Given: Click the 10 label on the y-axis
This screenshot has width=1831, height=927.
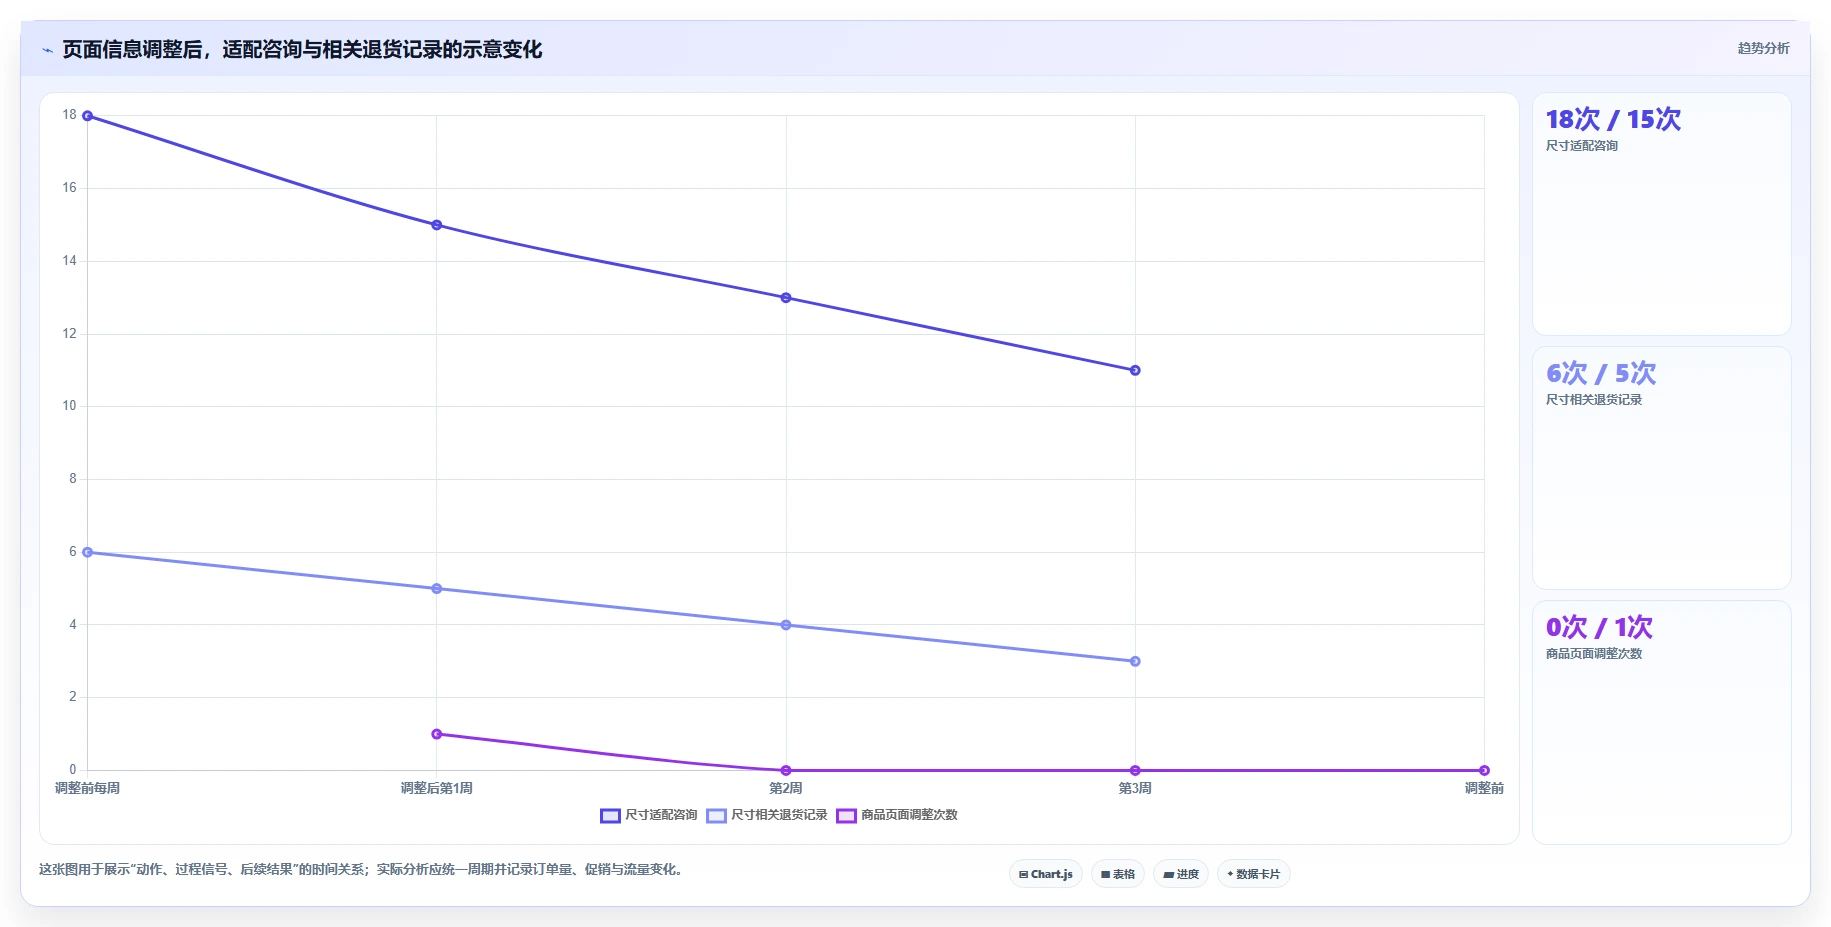Looking at the screenshot, I should 69,406.
